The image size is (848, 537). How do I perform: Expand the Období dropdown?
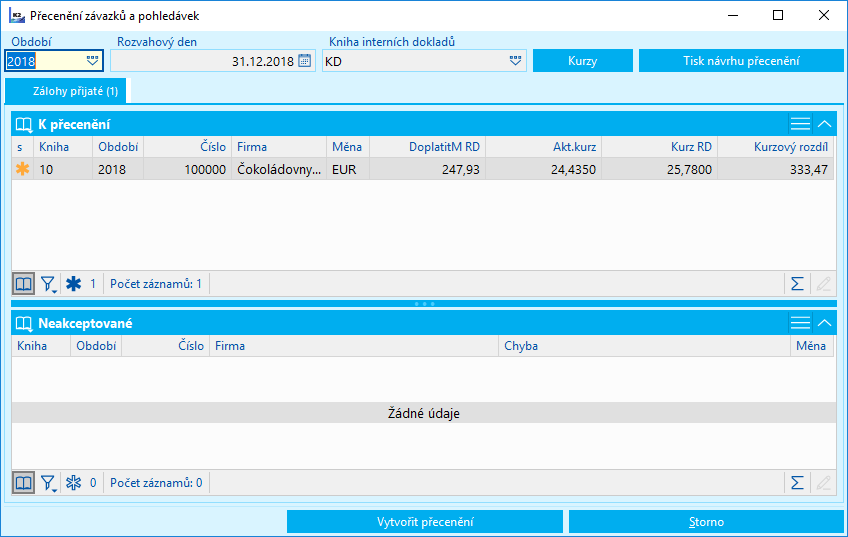point(92,61)
